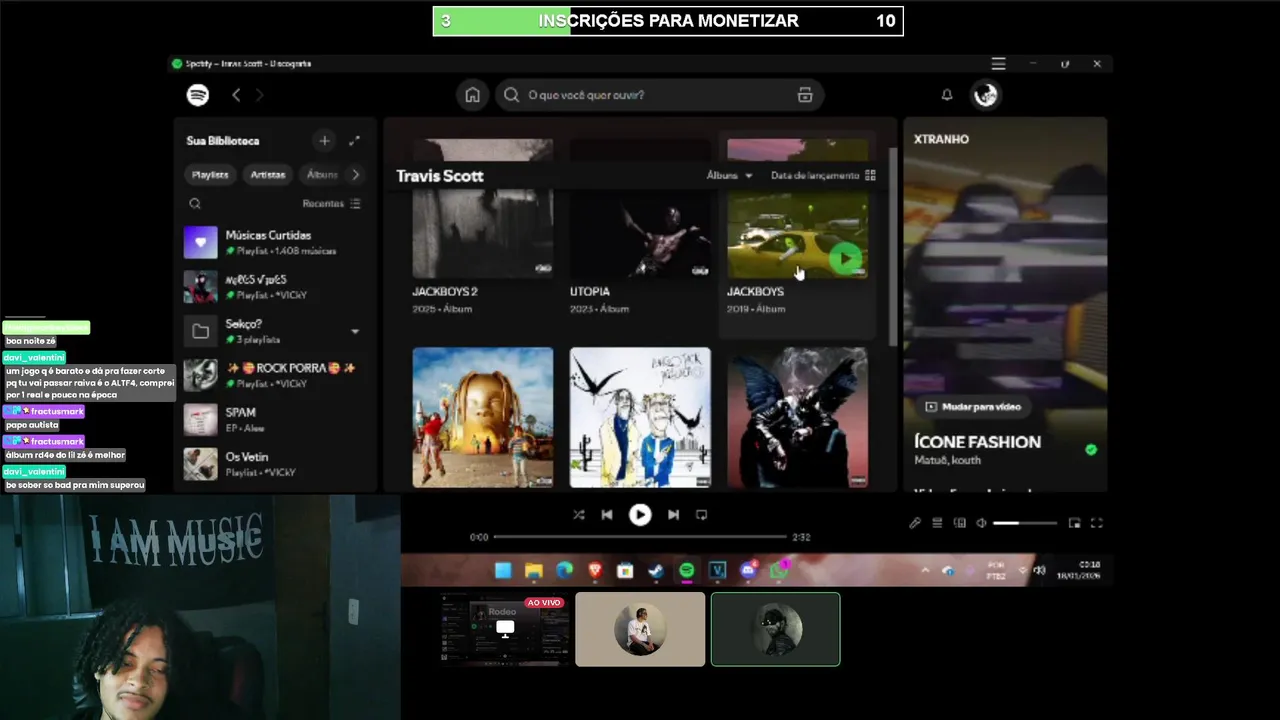Click the XTRANHO header in the right panel
Viewport: 1280px width, 720px height.
pos(941,139)
